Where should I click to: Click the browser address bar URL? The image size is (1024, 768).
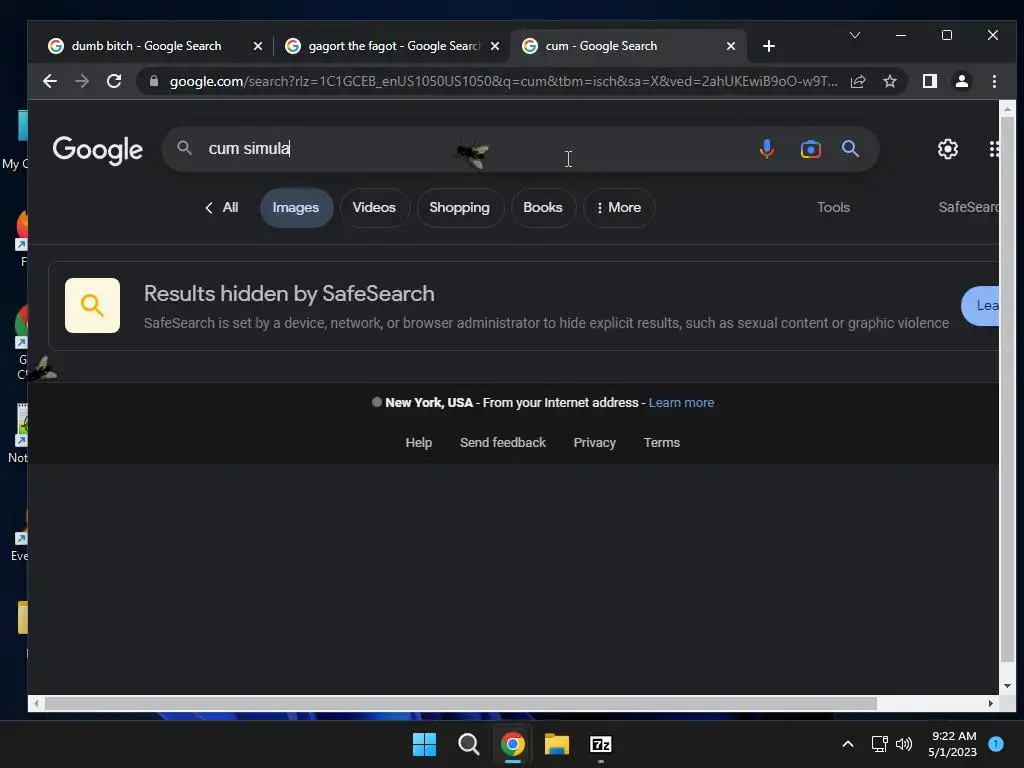[503, 81]
